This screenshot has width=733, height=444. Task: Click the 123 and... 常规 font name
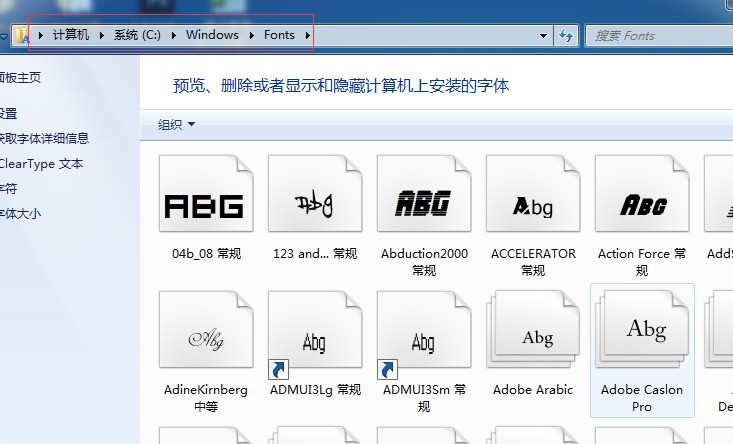pyautogui.click(x=315, y=254)
